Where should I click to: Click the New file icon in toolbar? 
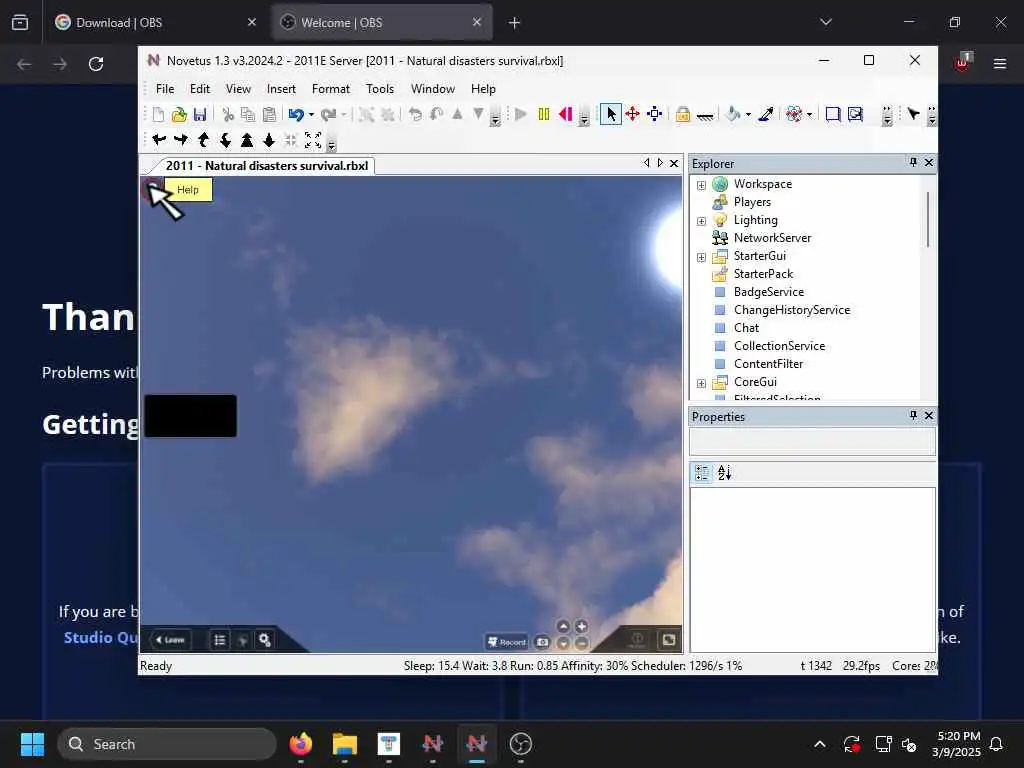click(x=158, y=115)
